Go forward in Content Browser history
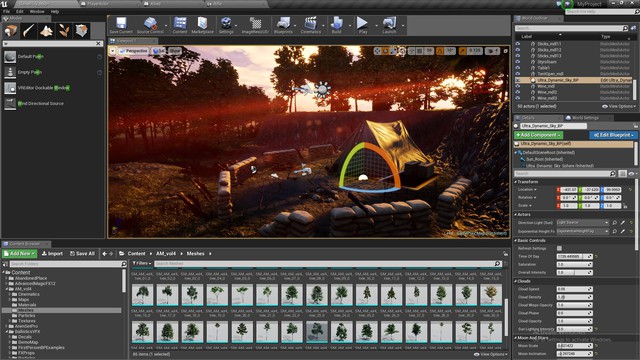The image size is (640, 360). [111, 253]
